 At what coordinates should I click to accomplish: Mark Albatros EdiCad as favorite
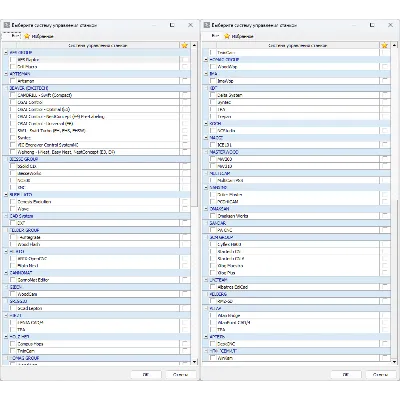pos(385,287)
